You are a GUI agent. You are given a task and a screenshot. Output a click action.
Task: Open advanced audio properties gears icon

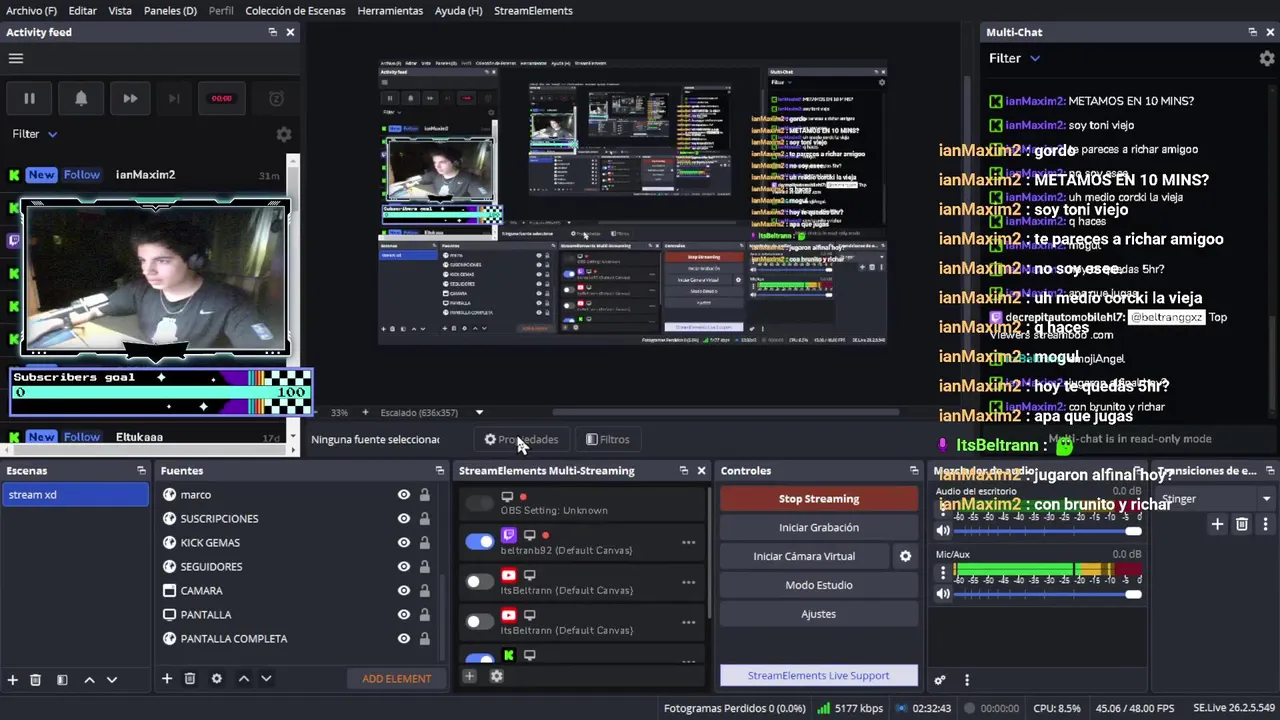tap(940, 680)
